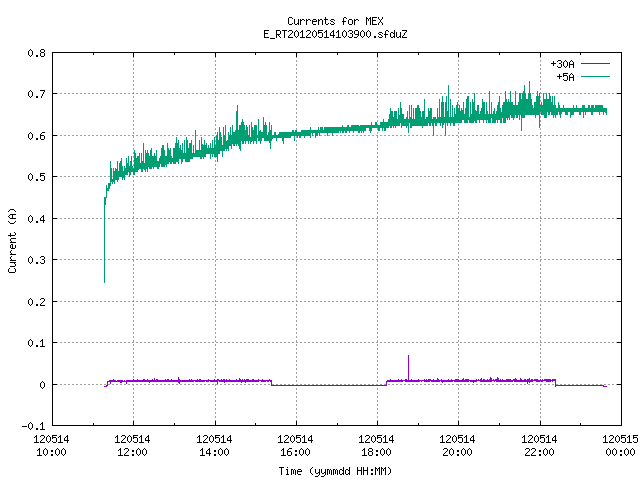
Task: Click the chart title 'Currents for MEX'
Action: coord(335,21)
